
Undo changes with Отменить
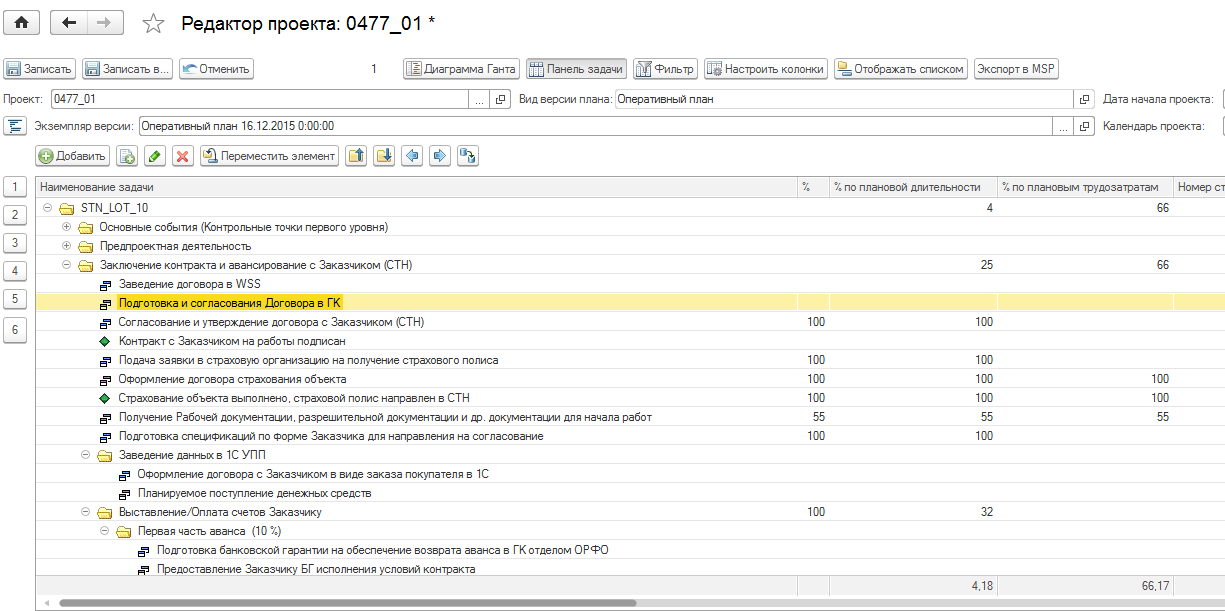click(x=216, y=69)
